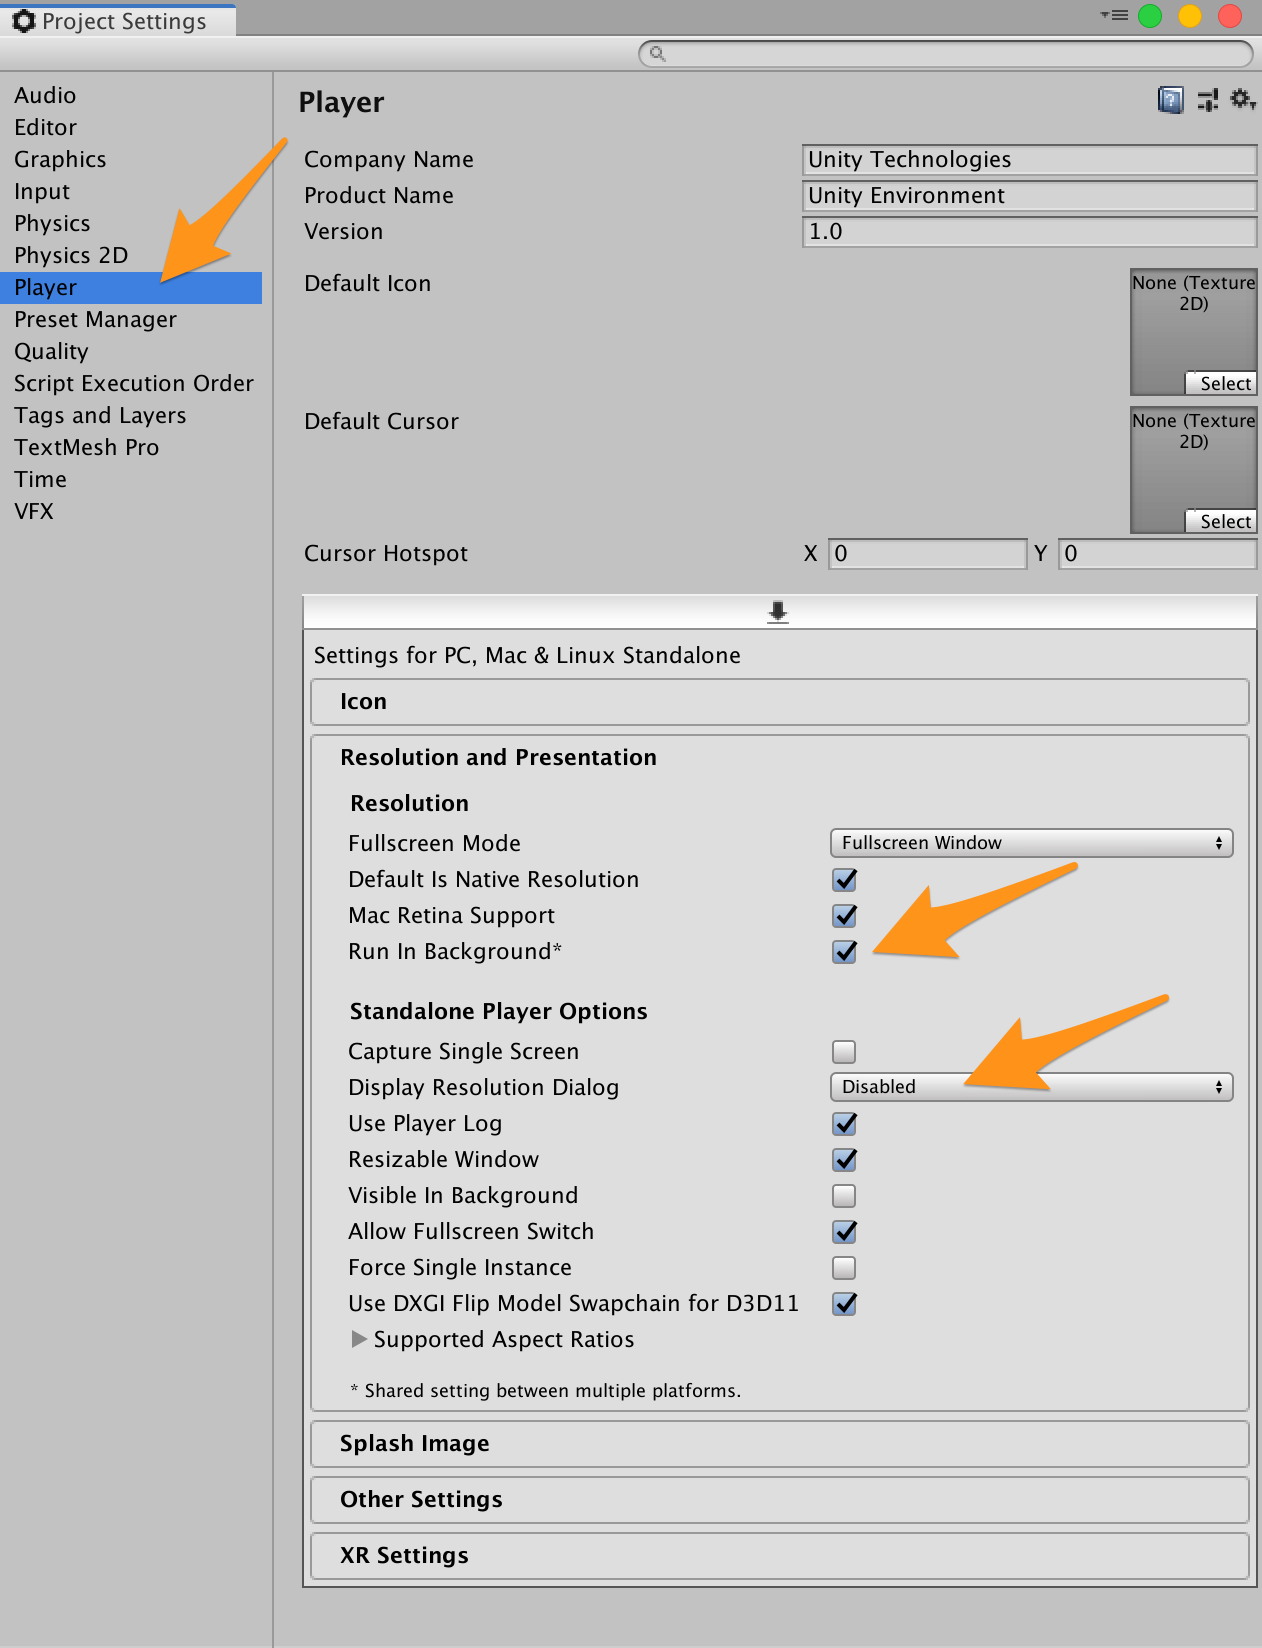The height and width of the screenshot is (1648, 1262).
Task: Open Editor settings category
Action: [x=131, y=128]
